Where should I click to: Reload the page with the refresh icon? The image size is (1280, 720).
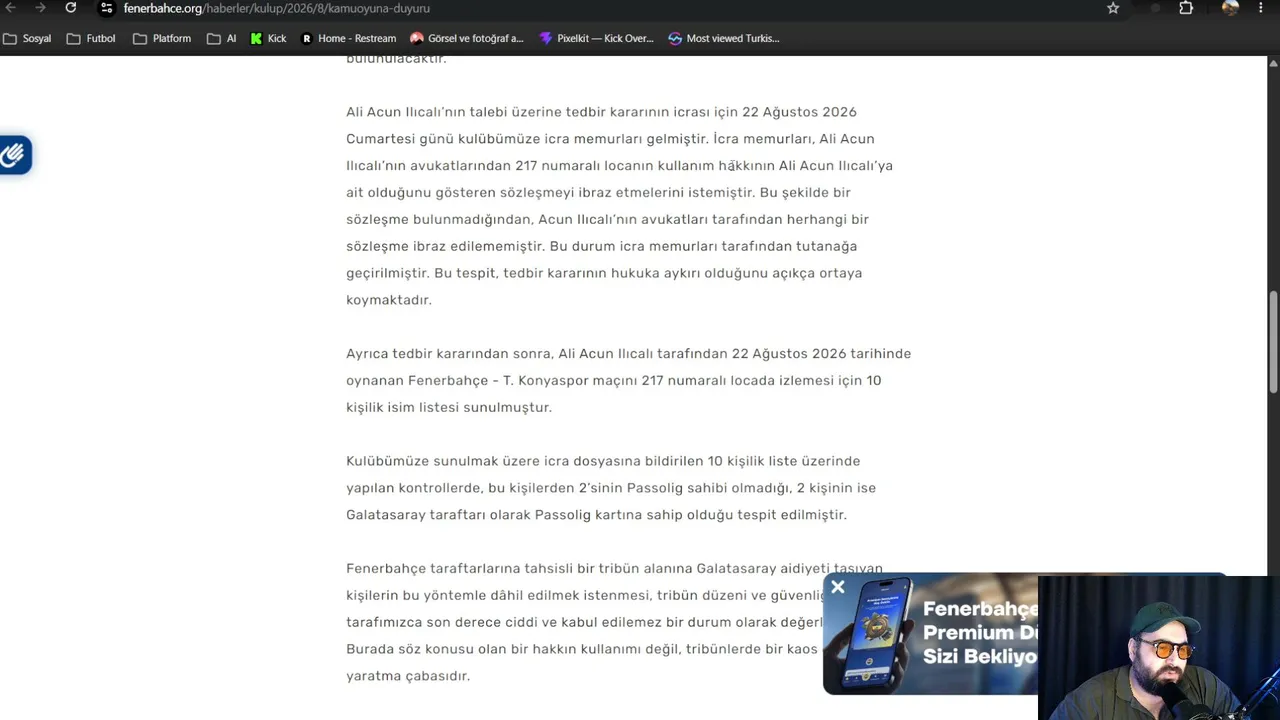pyautogui.click(x=70, y=8)
